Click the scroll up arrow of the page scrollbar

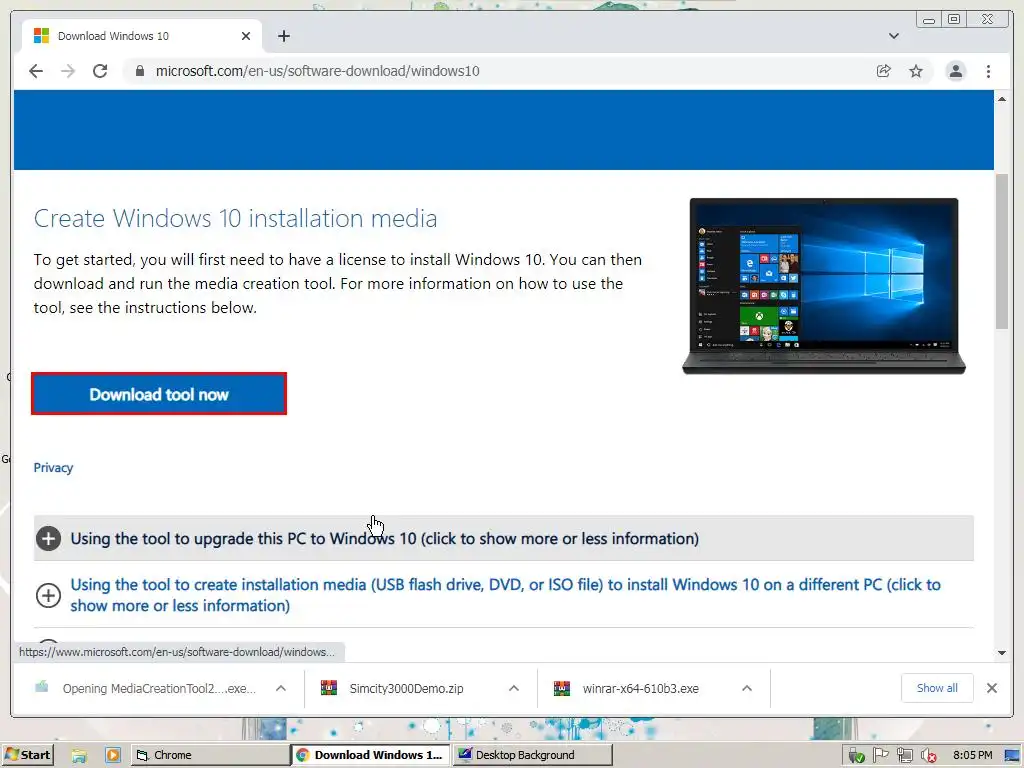(x=1002, y=99)
